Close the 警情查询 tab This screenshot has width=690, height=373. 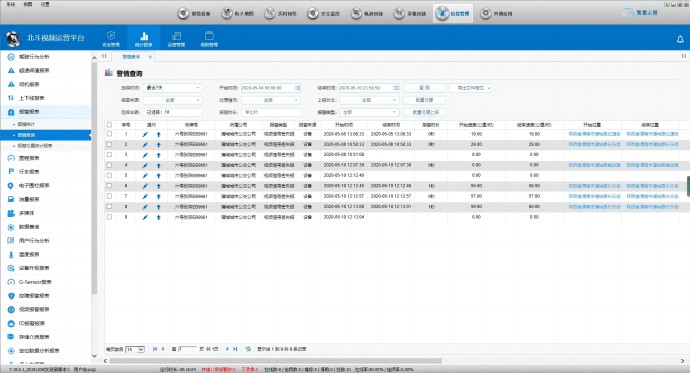tap(150, 57)
